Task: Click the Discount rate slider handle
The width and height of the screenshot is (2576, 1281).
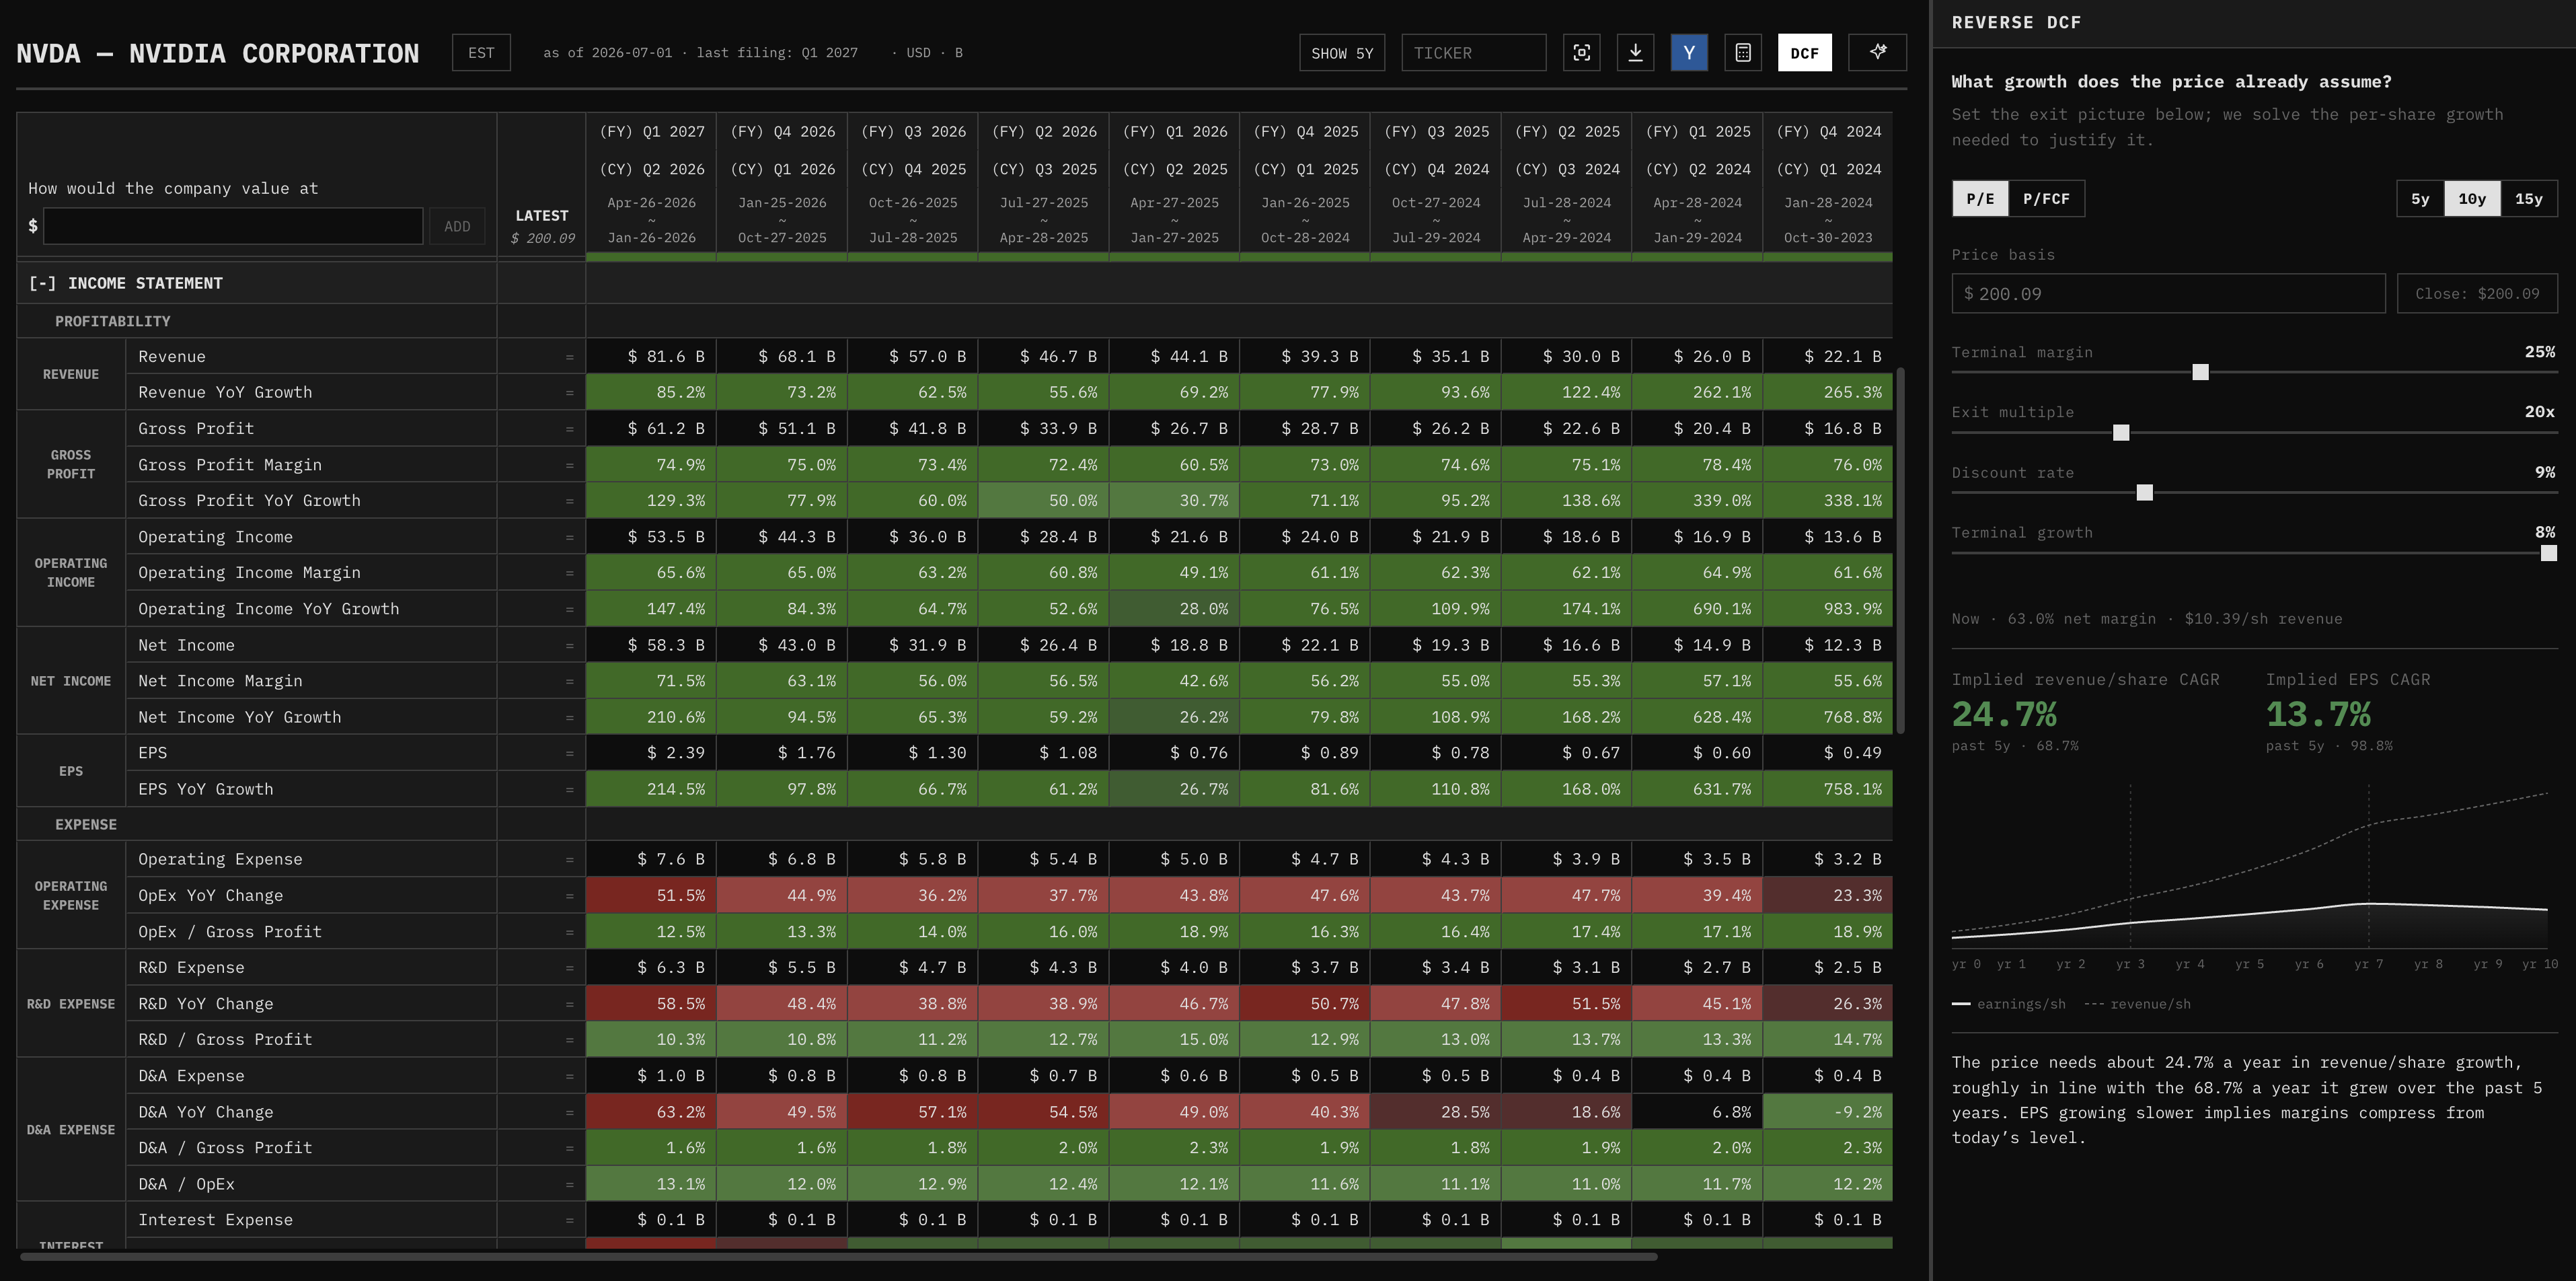Action: point(2144,492)
